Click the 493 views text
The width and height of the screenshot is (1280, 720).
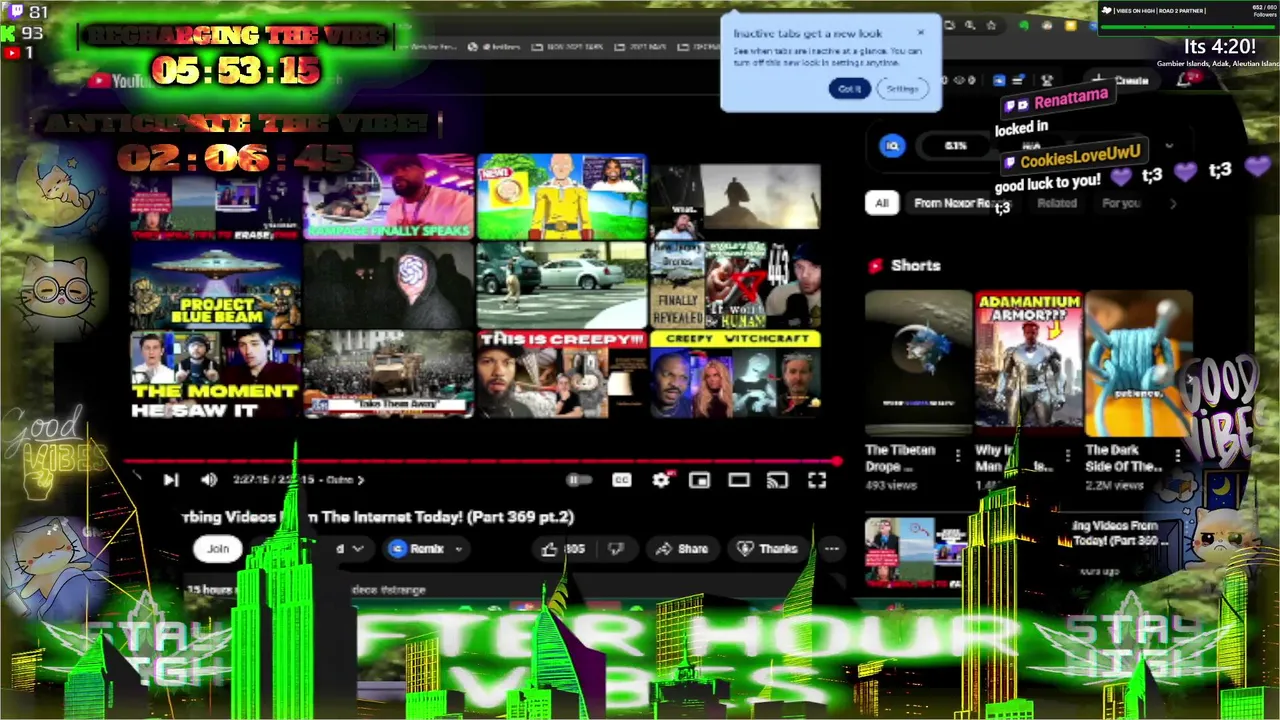(891, 485)
